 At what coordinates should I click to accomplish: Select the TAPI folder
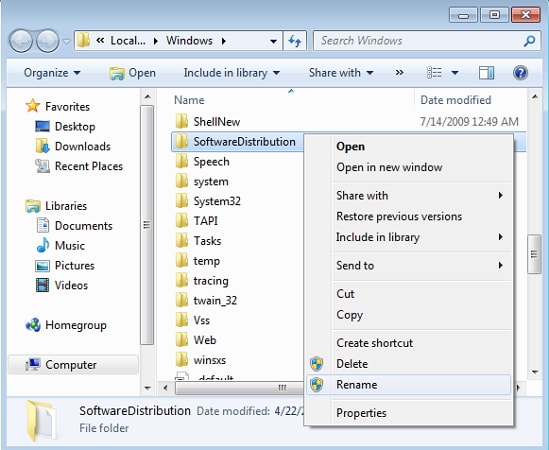coord(196,221)
